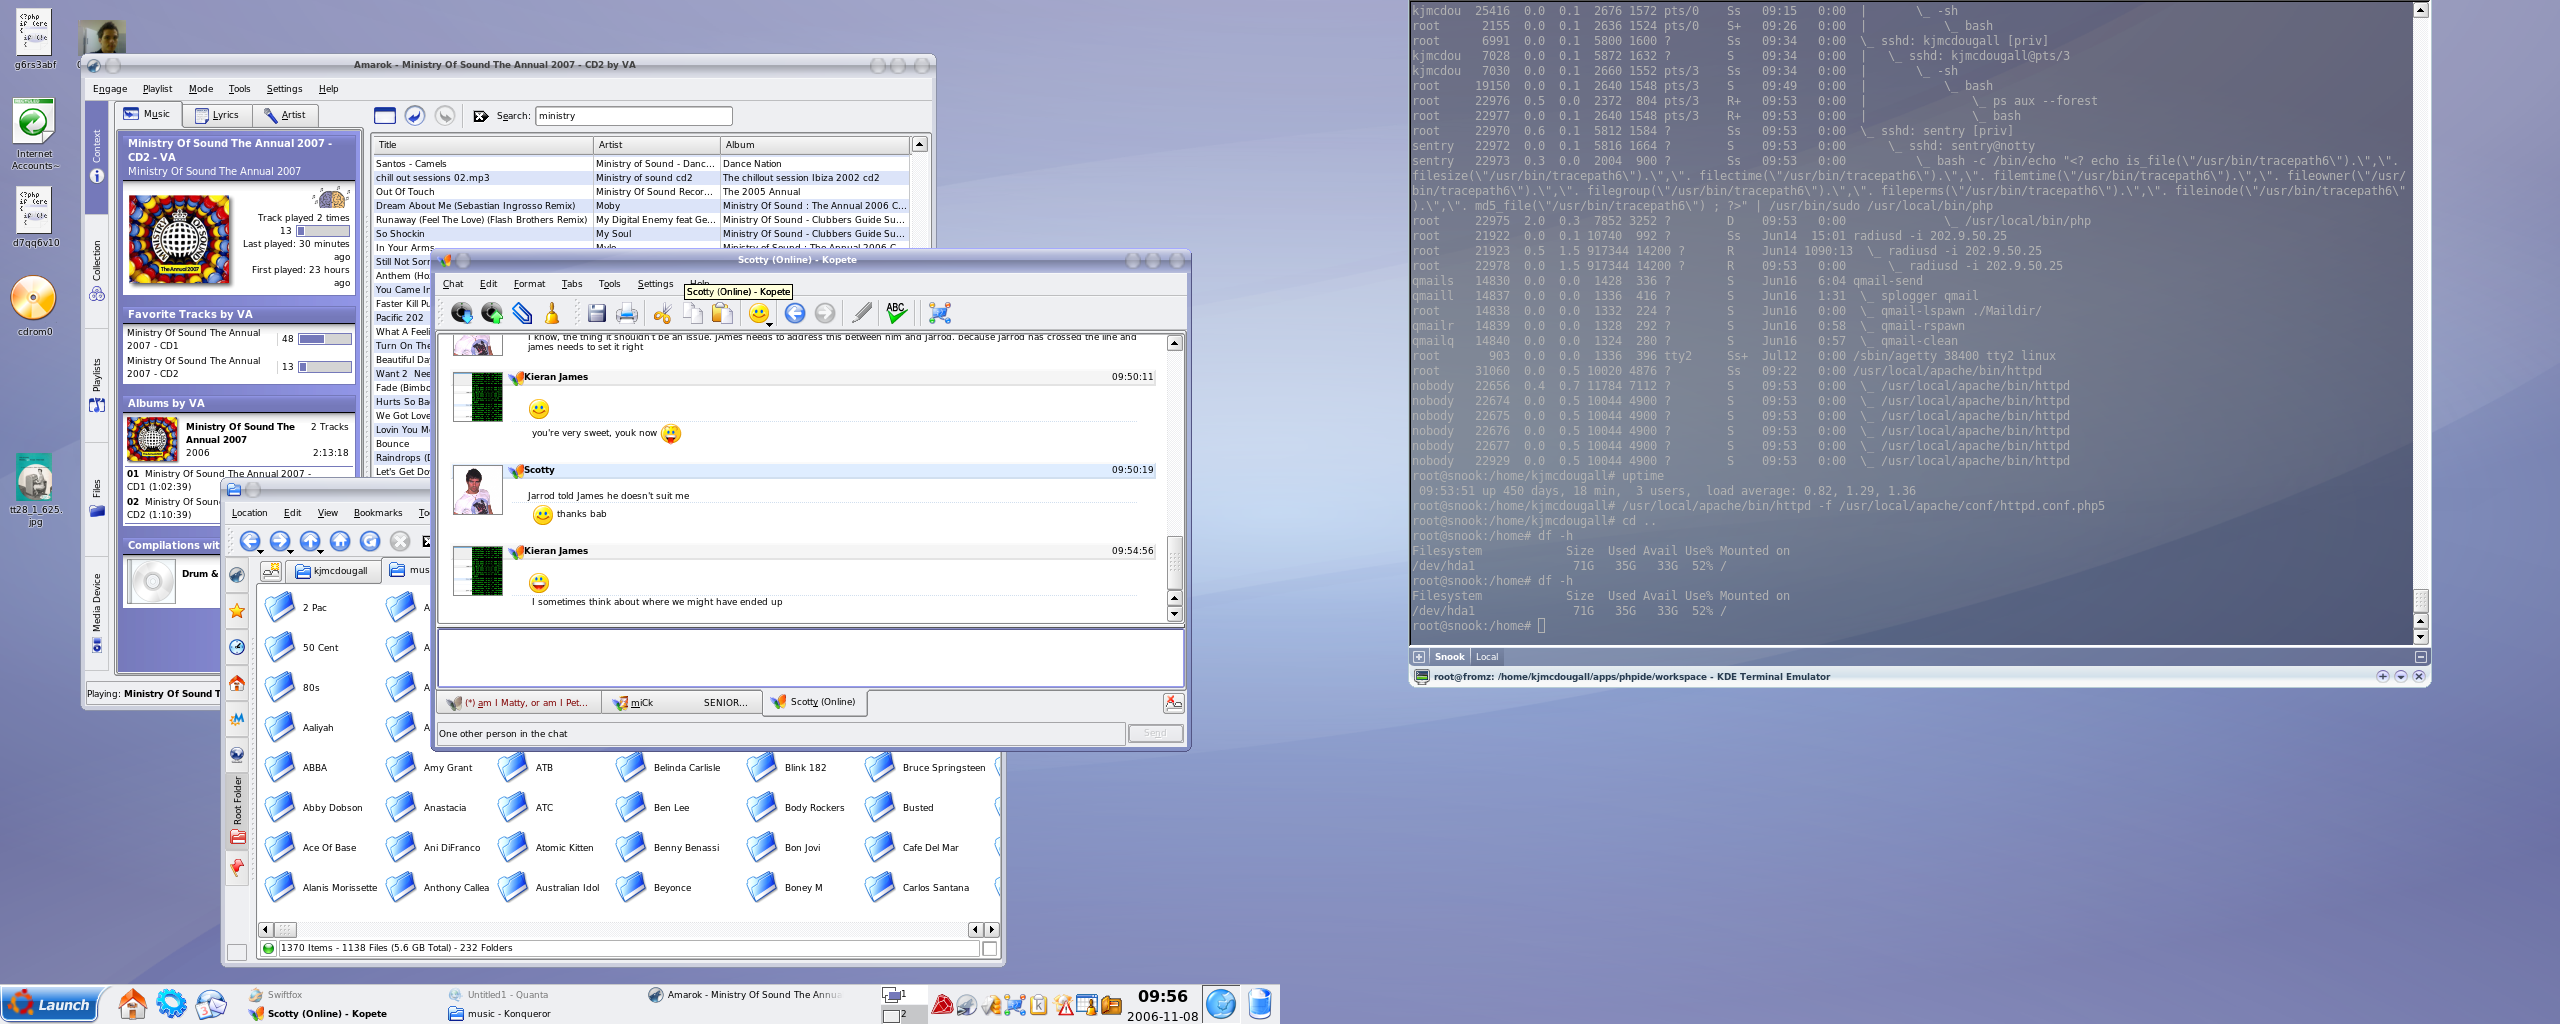2560x1024 pixels.
Task: Click the network contacts icon in Kopete toolbar
Action: [x=939, y=313]
